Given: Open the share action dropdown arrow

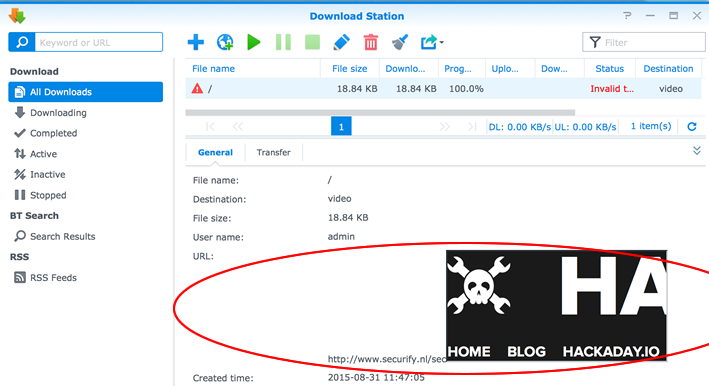Looking at the screenshot, I should (x=441, y=42).
